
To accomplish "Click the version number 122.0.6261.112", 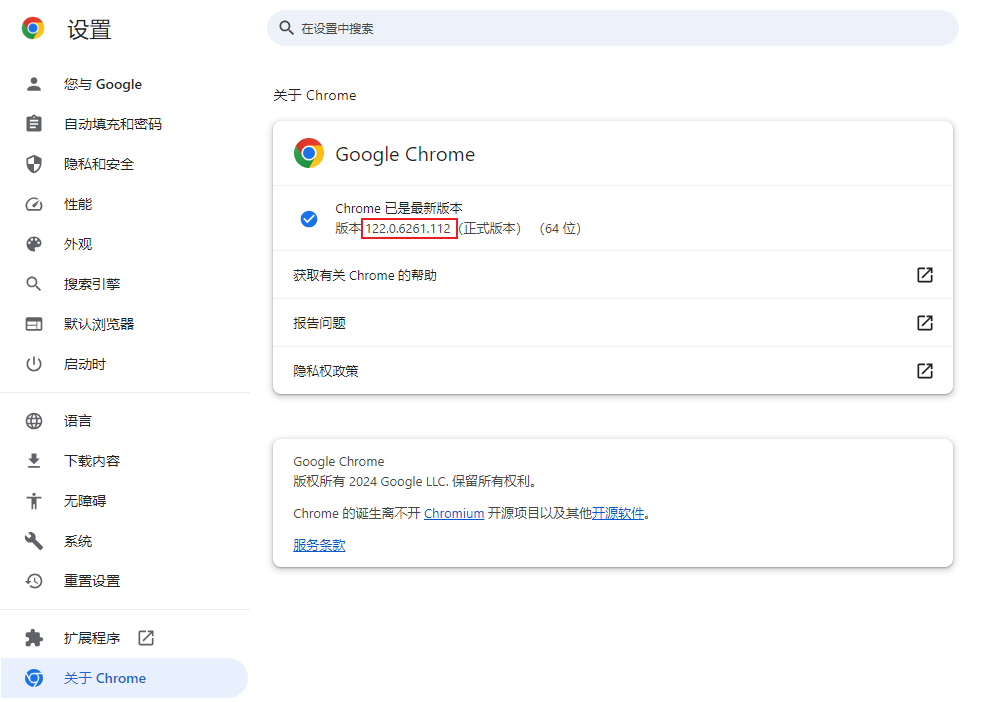I will (408, 228).
